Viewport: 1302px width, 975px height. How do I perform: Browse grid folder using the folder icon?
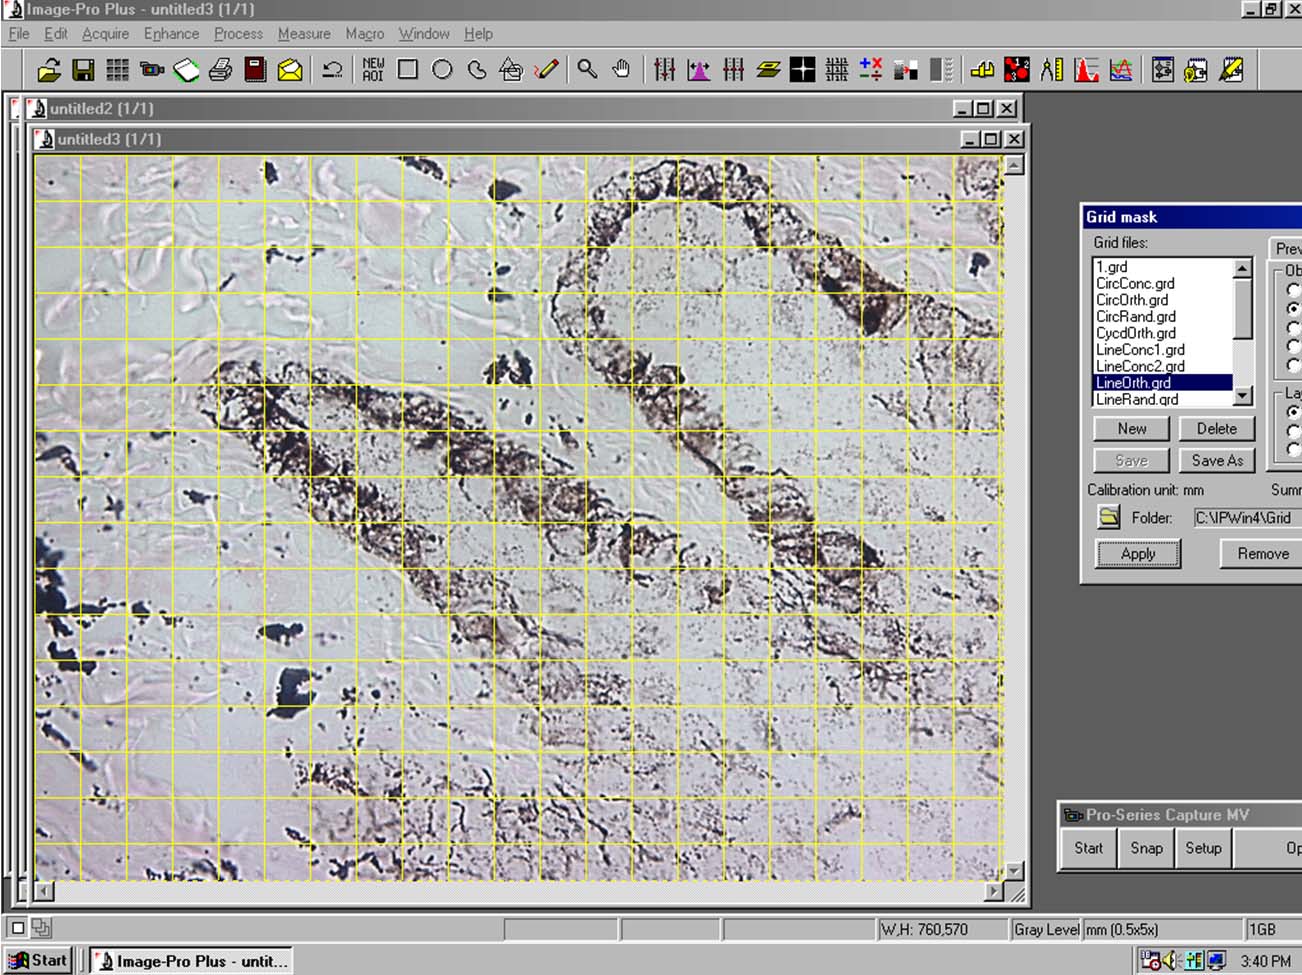[1108, 517]
